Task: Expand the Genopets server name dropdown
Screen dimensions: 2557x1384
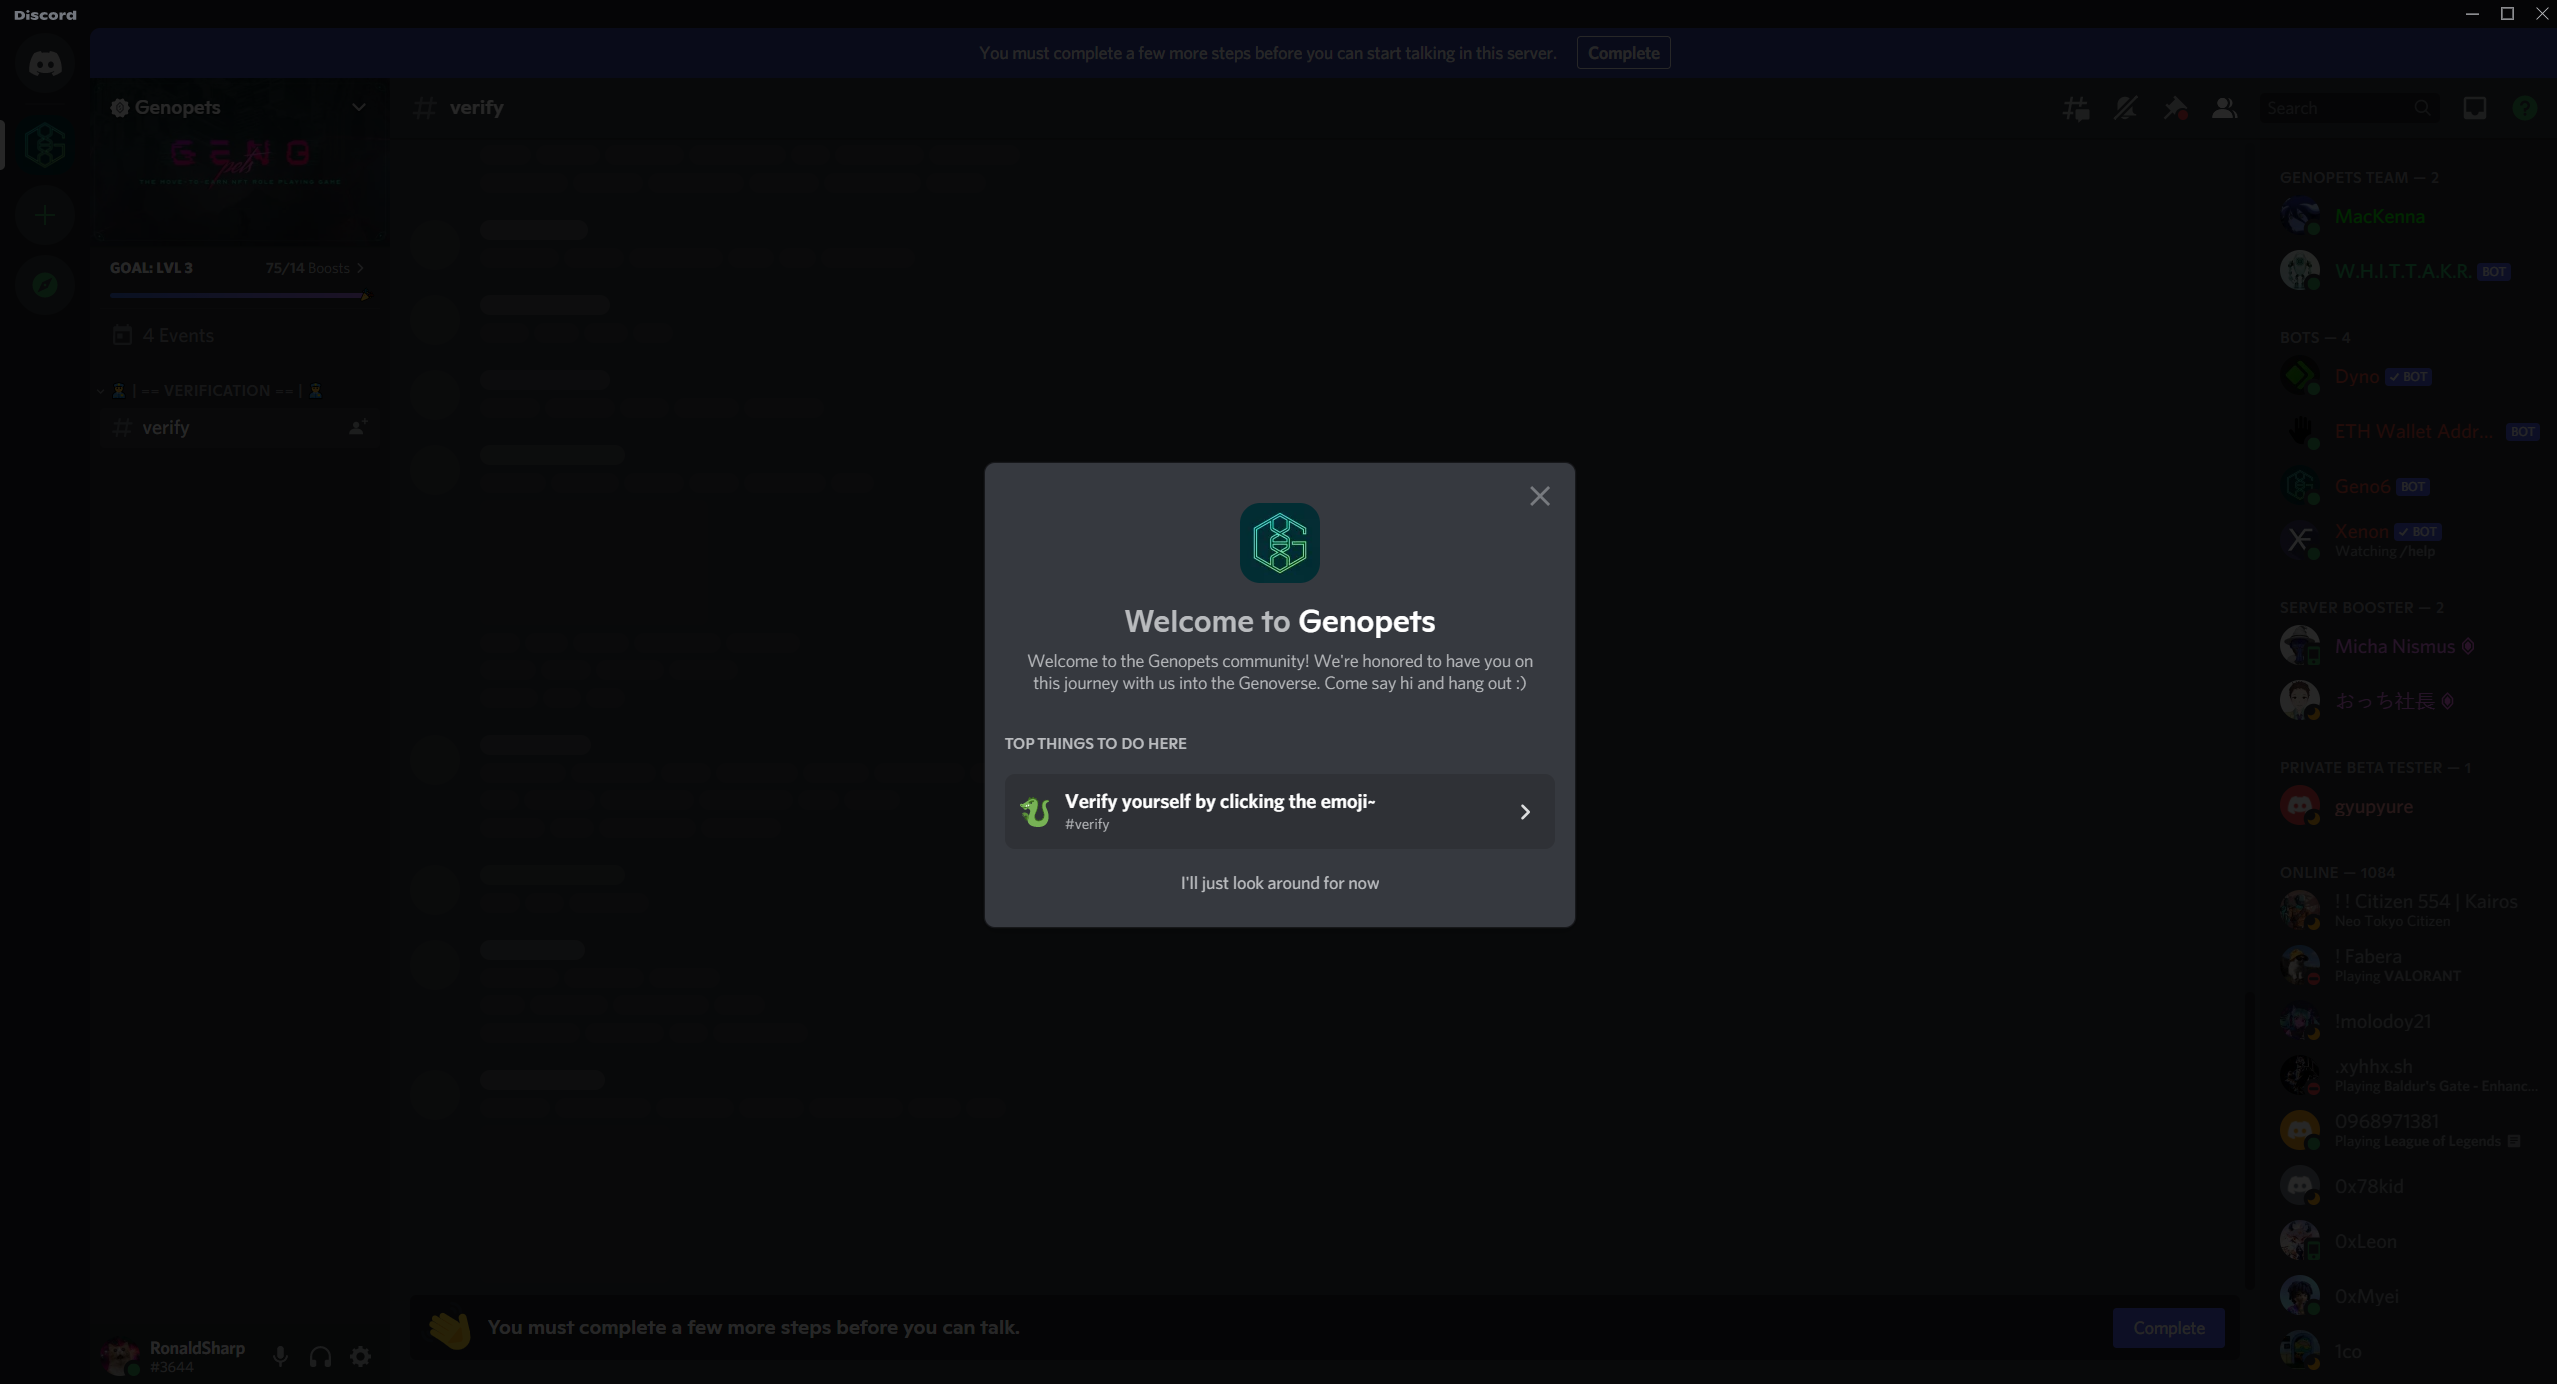Action: coord(359,107)
